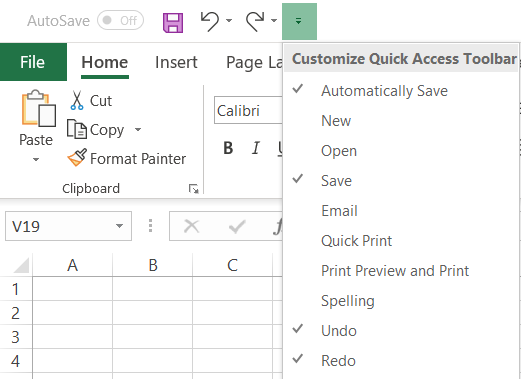Switch to the Insert tab
This screenshot has width=521, height=379.
(176, 62)
